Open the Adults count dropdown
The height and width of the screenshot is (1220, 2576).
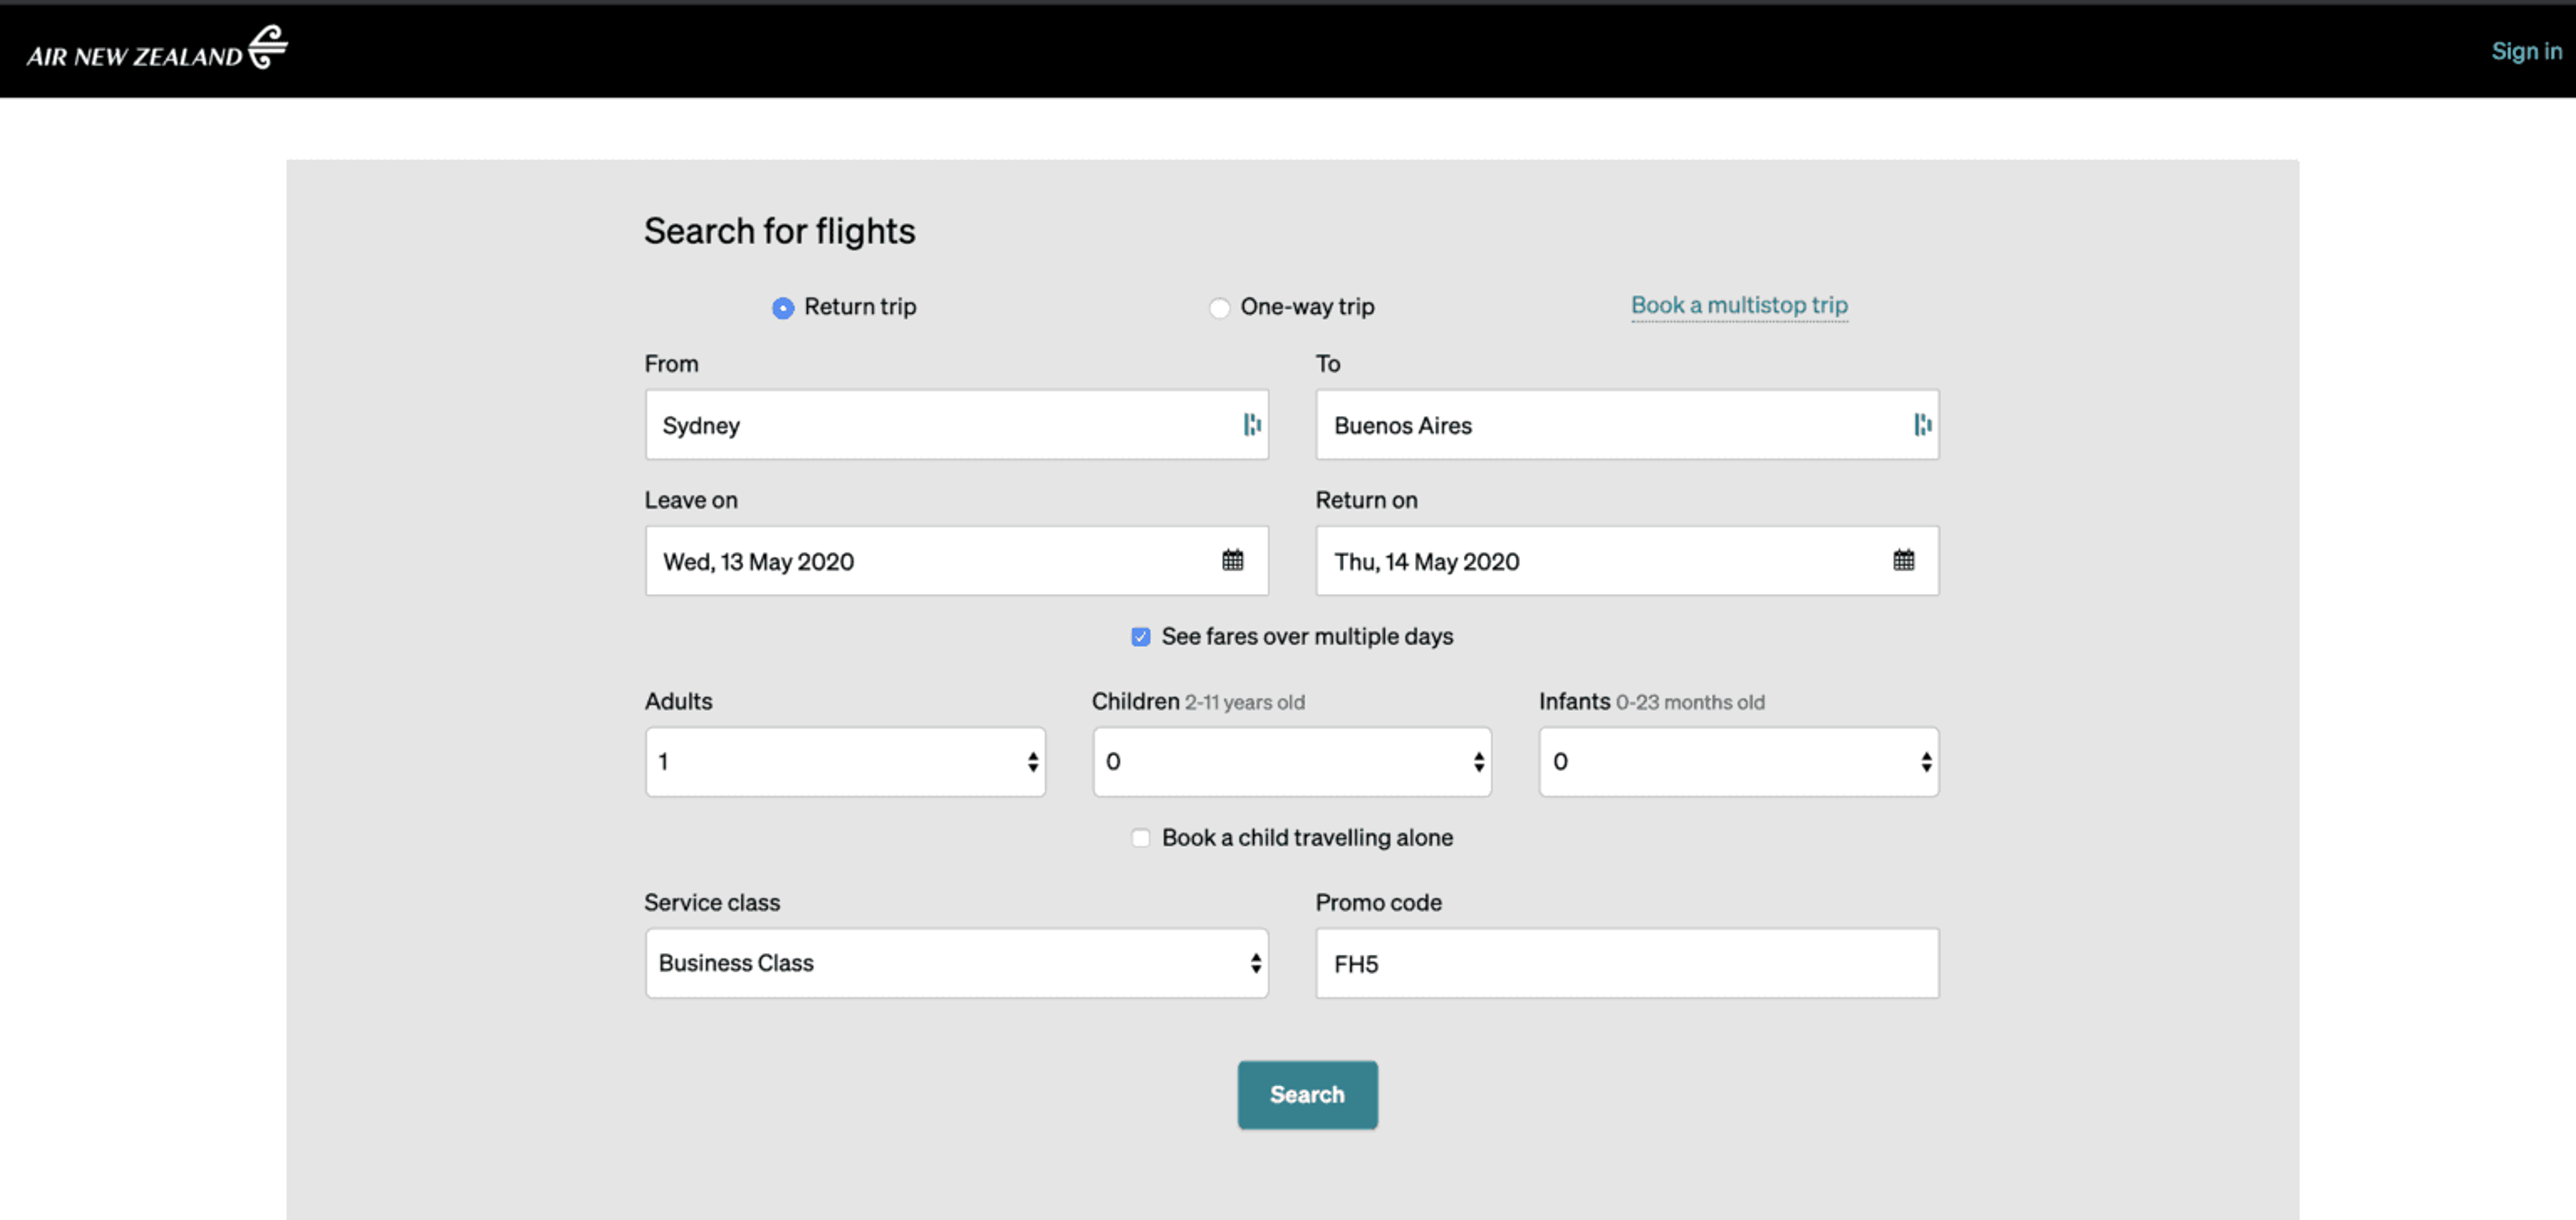point(845,762)
